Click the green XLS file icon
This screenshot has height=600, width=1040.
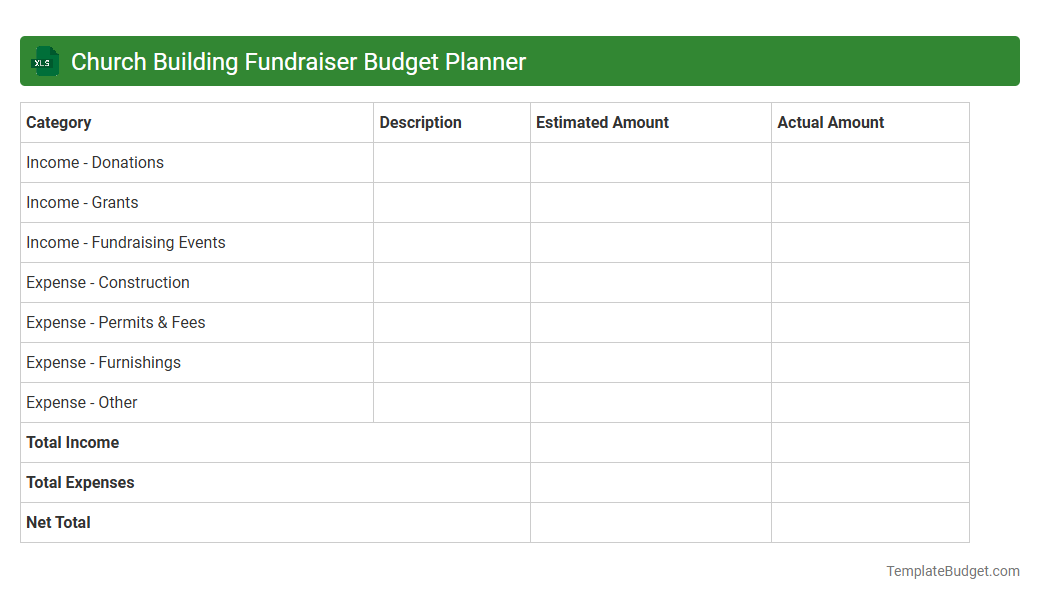coord(44,61)
